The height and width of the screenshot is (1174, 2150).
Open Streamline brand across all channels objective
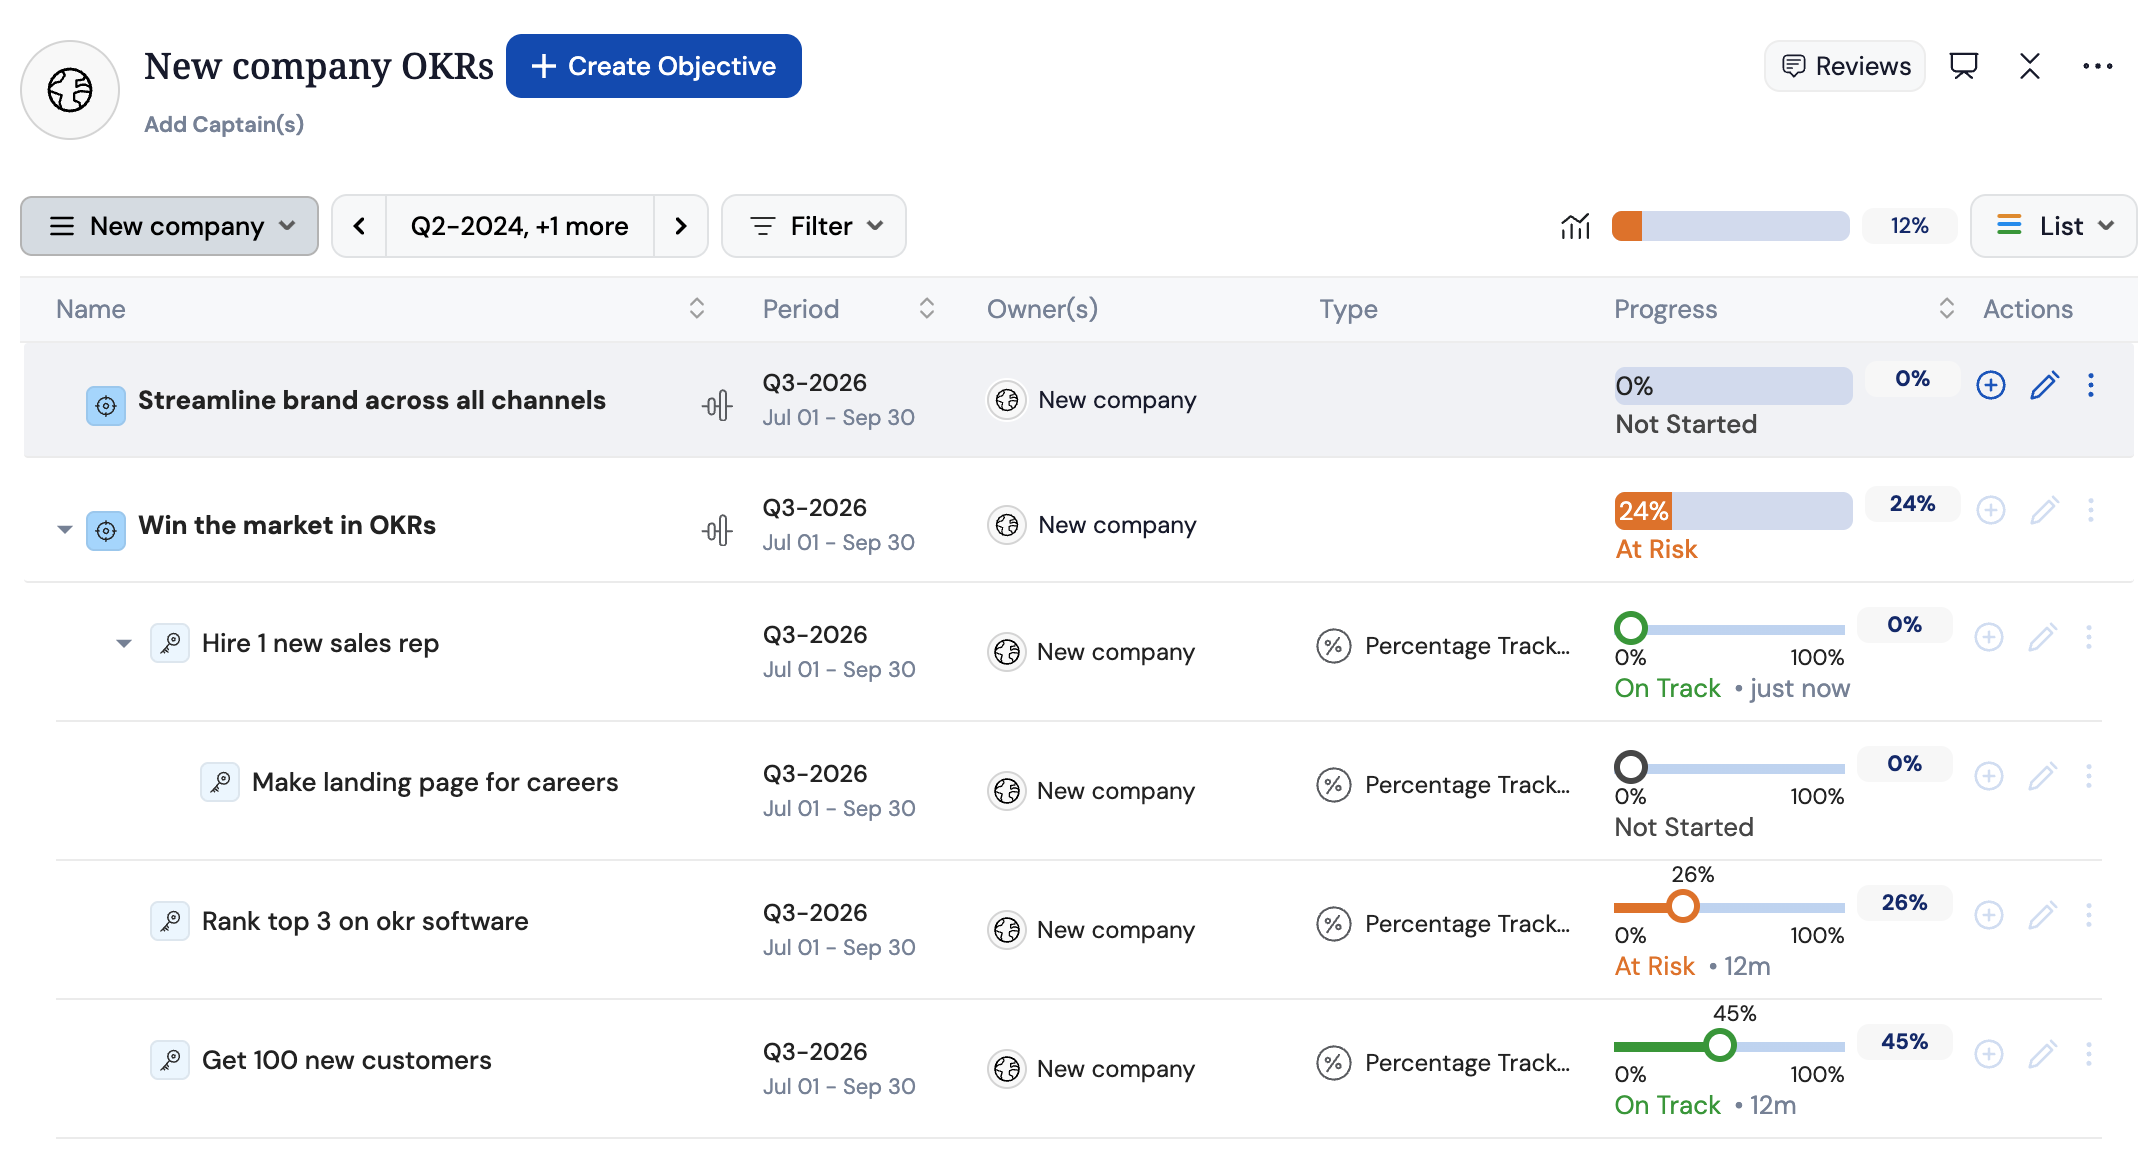tap(372, 400)
